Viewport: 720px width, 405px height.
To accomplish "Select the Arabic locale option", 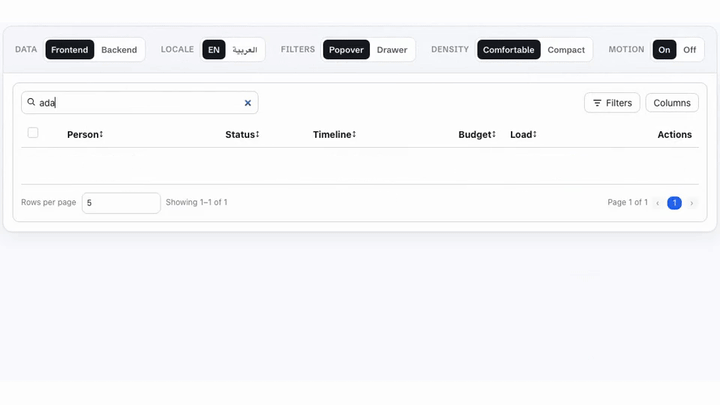I will click(245, 50).
